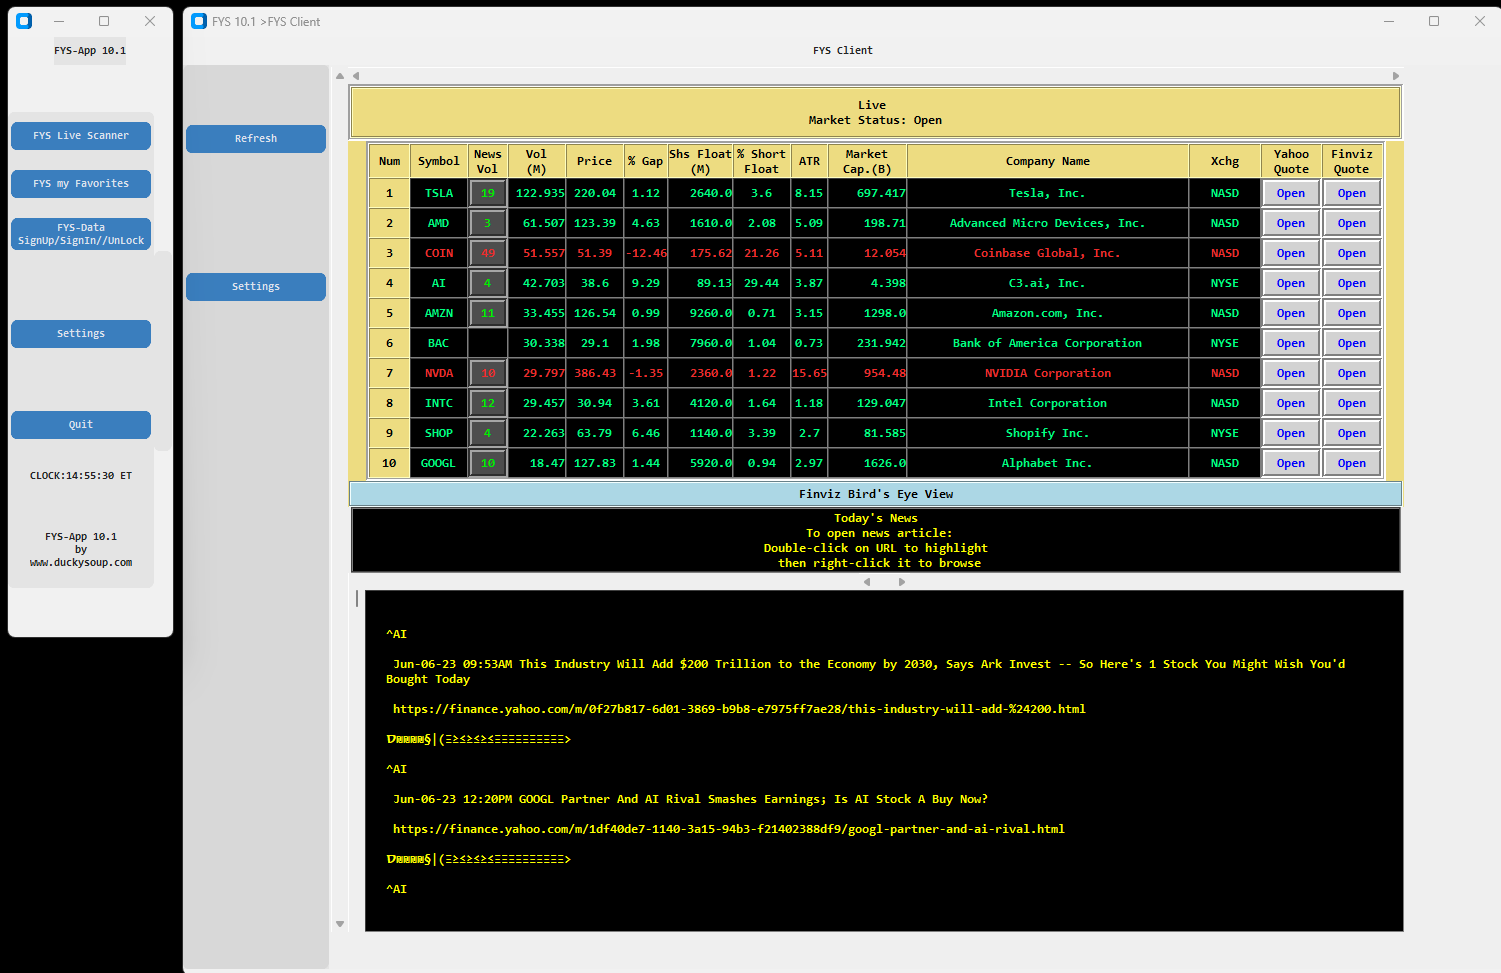
Task: Open Yahoo quote for AMD
Action: click(1290, 224)
